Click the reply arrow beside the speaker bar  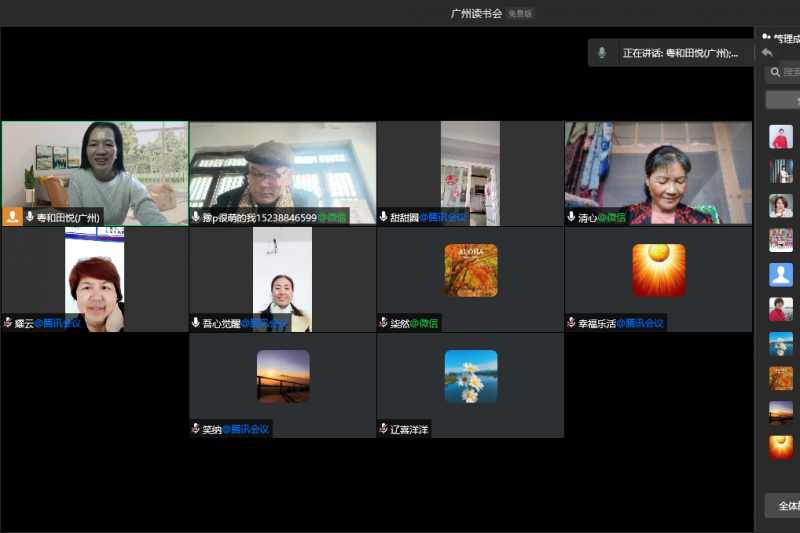pos(767,53)
